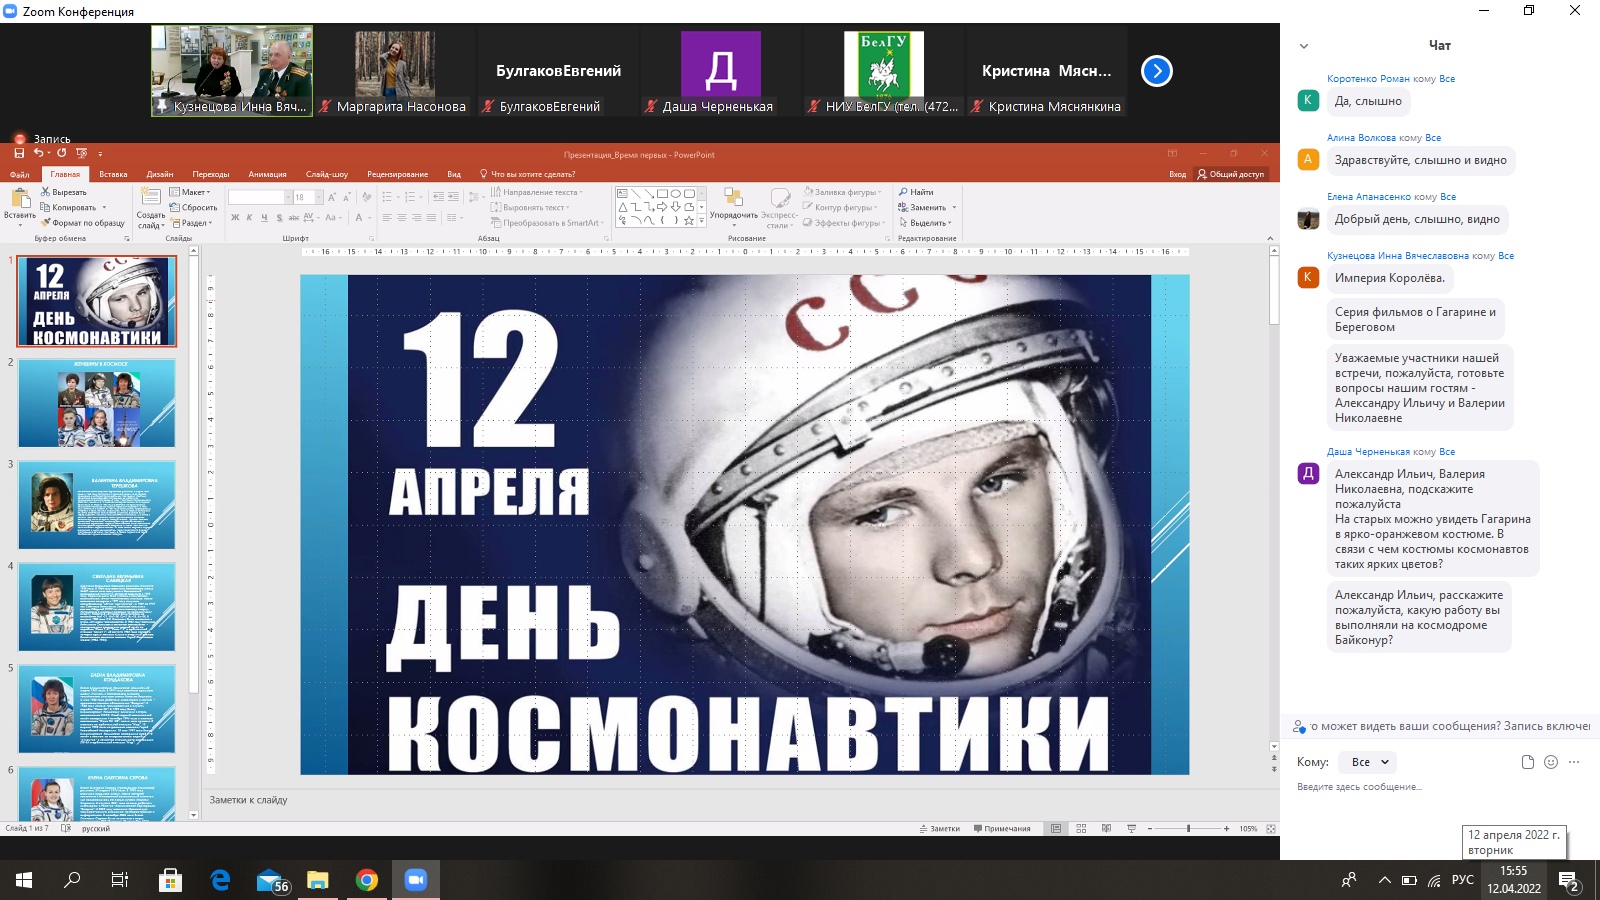Fit slide to current window icon

coord(1271,828)
